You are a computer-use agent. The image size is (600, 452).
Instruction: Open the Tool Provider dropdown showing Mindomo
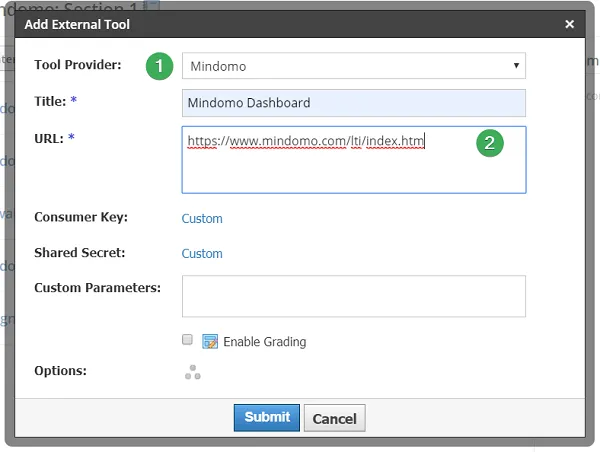pyautogui.click(x=354, y=66)
